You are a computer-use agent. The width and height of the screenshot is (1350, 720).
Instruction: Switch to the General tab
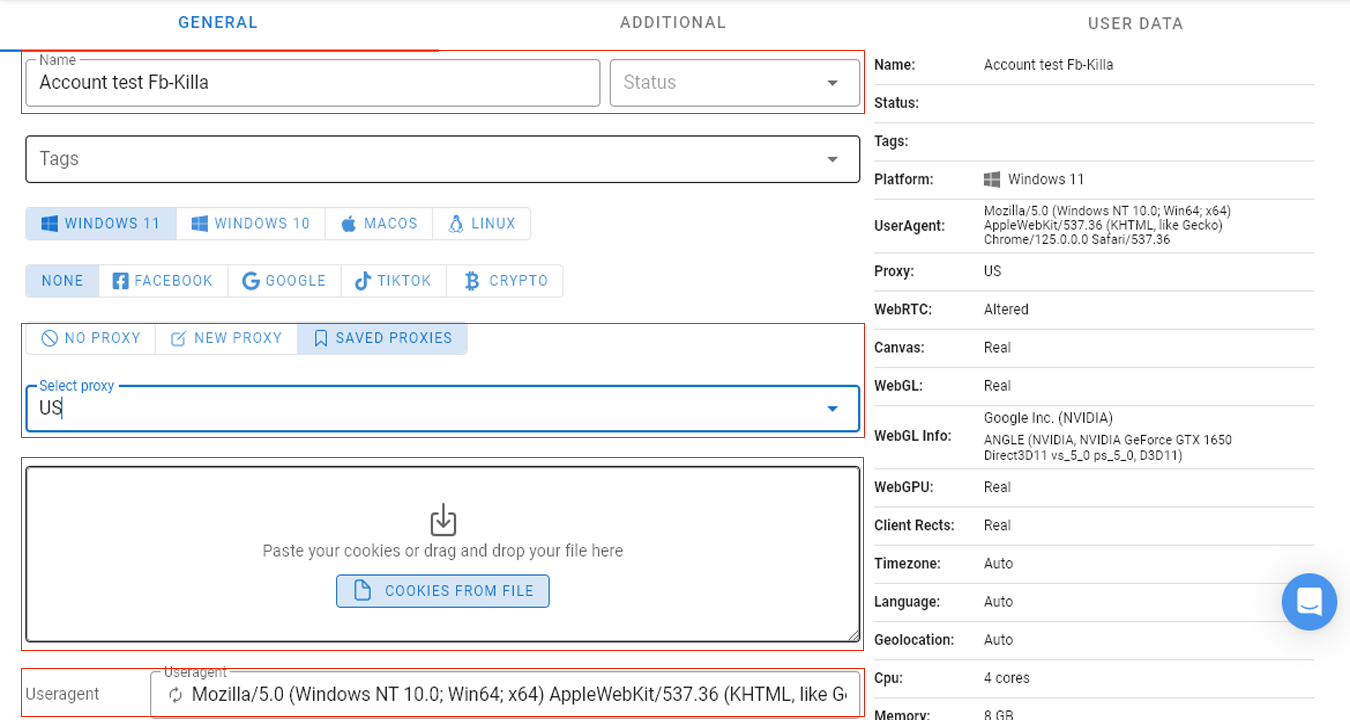pyautogui.click(x=218, y=22)
